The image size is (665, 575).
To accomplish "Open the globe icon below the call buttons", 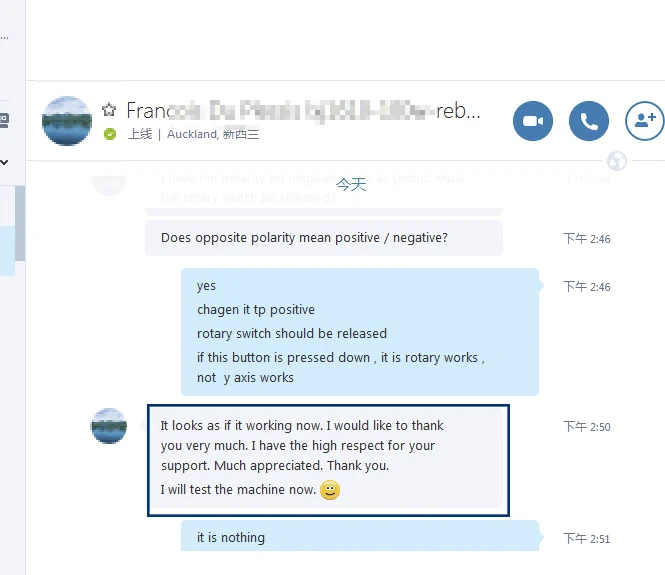I will (x=616, y=161).
